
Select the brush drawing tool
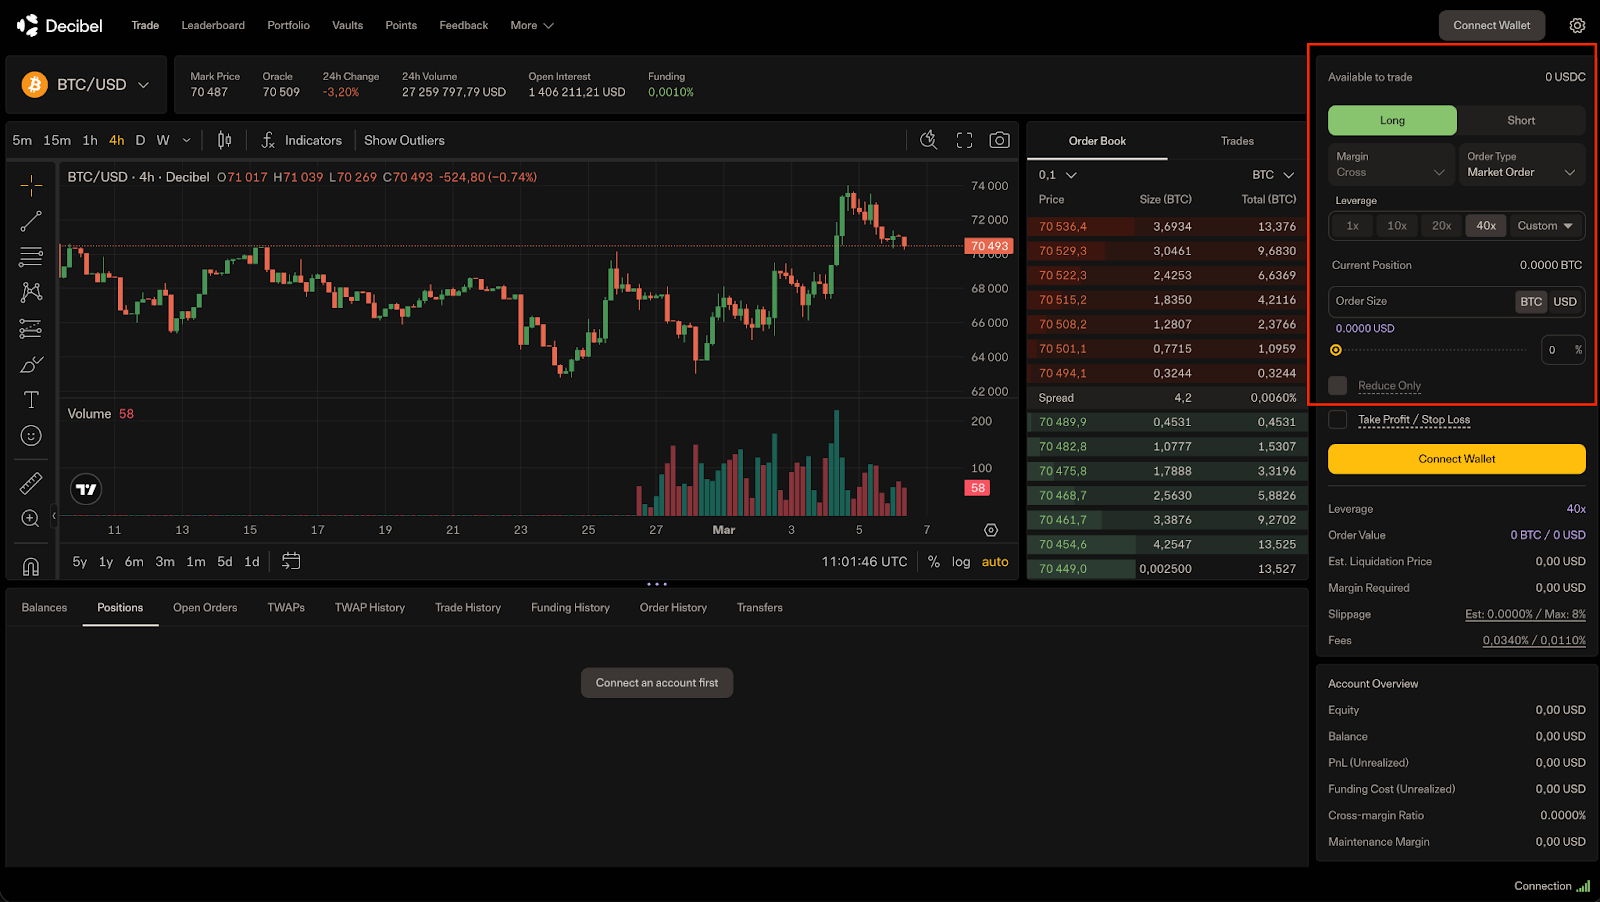(x=31, y=364)
